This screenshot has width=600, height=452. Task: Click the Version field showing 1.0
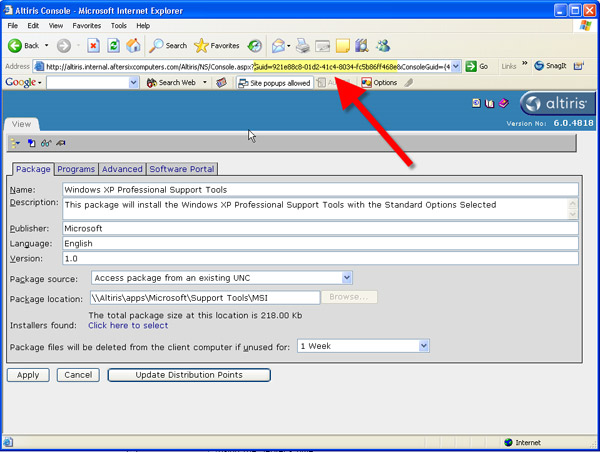coord(320,259)
